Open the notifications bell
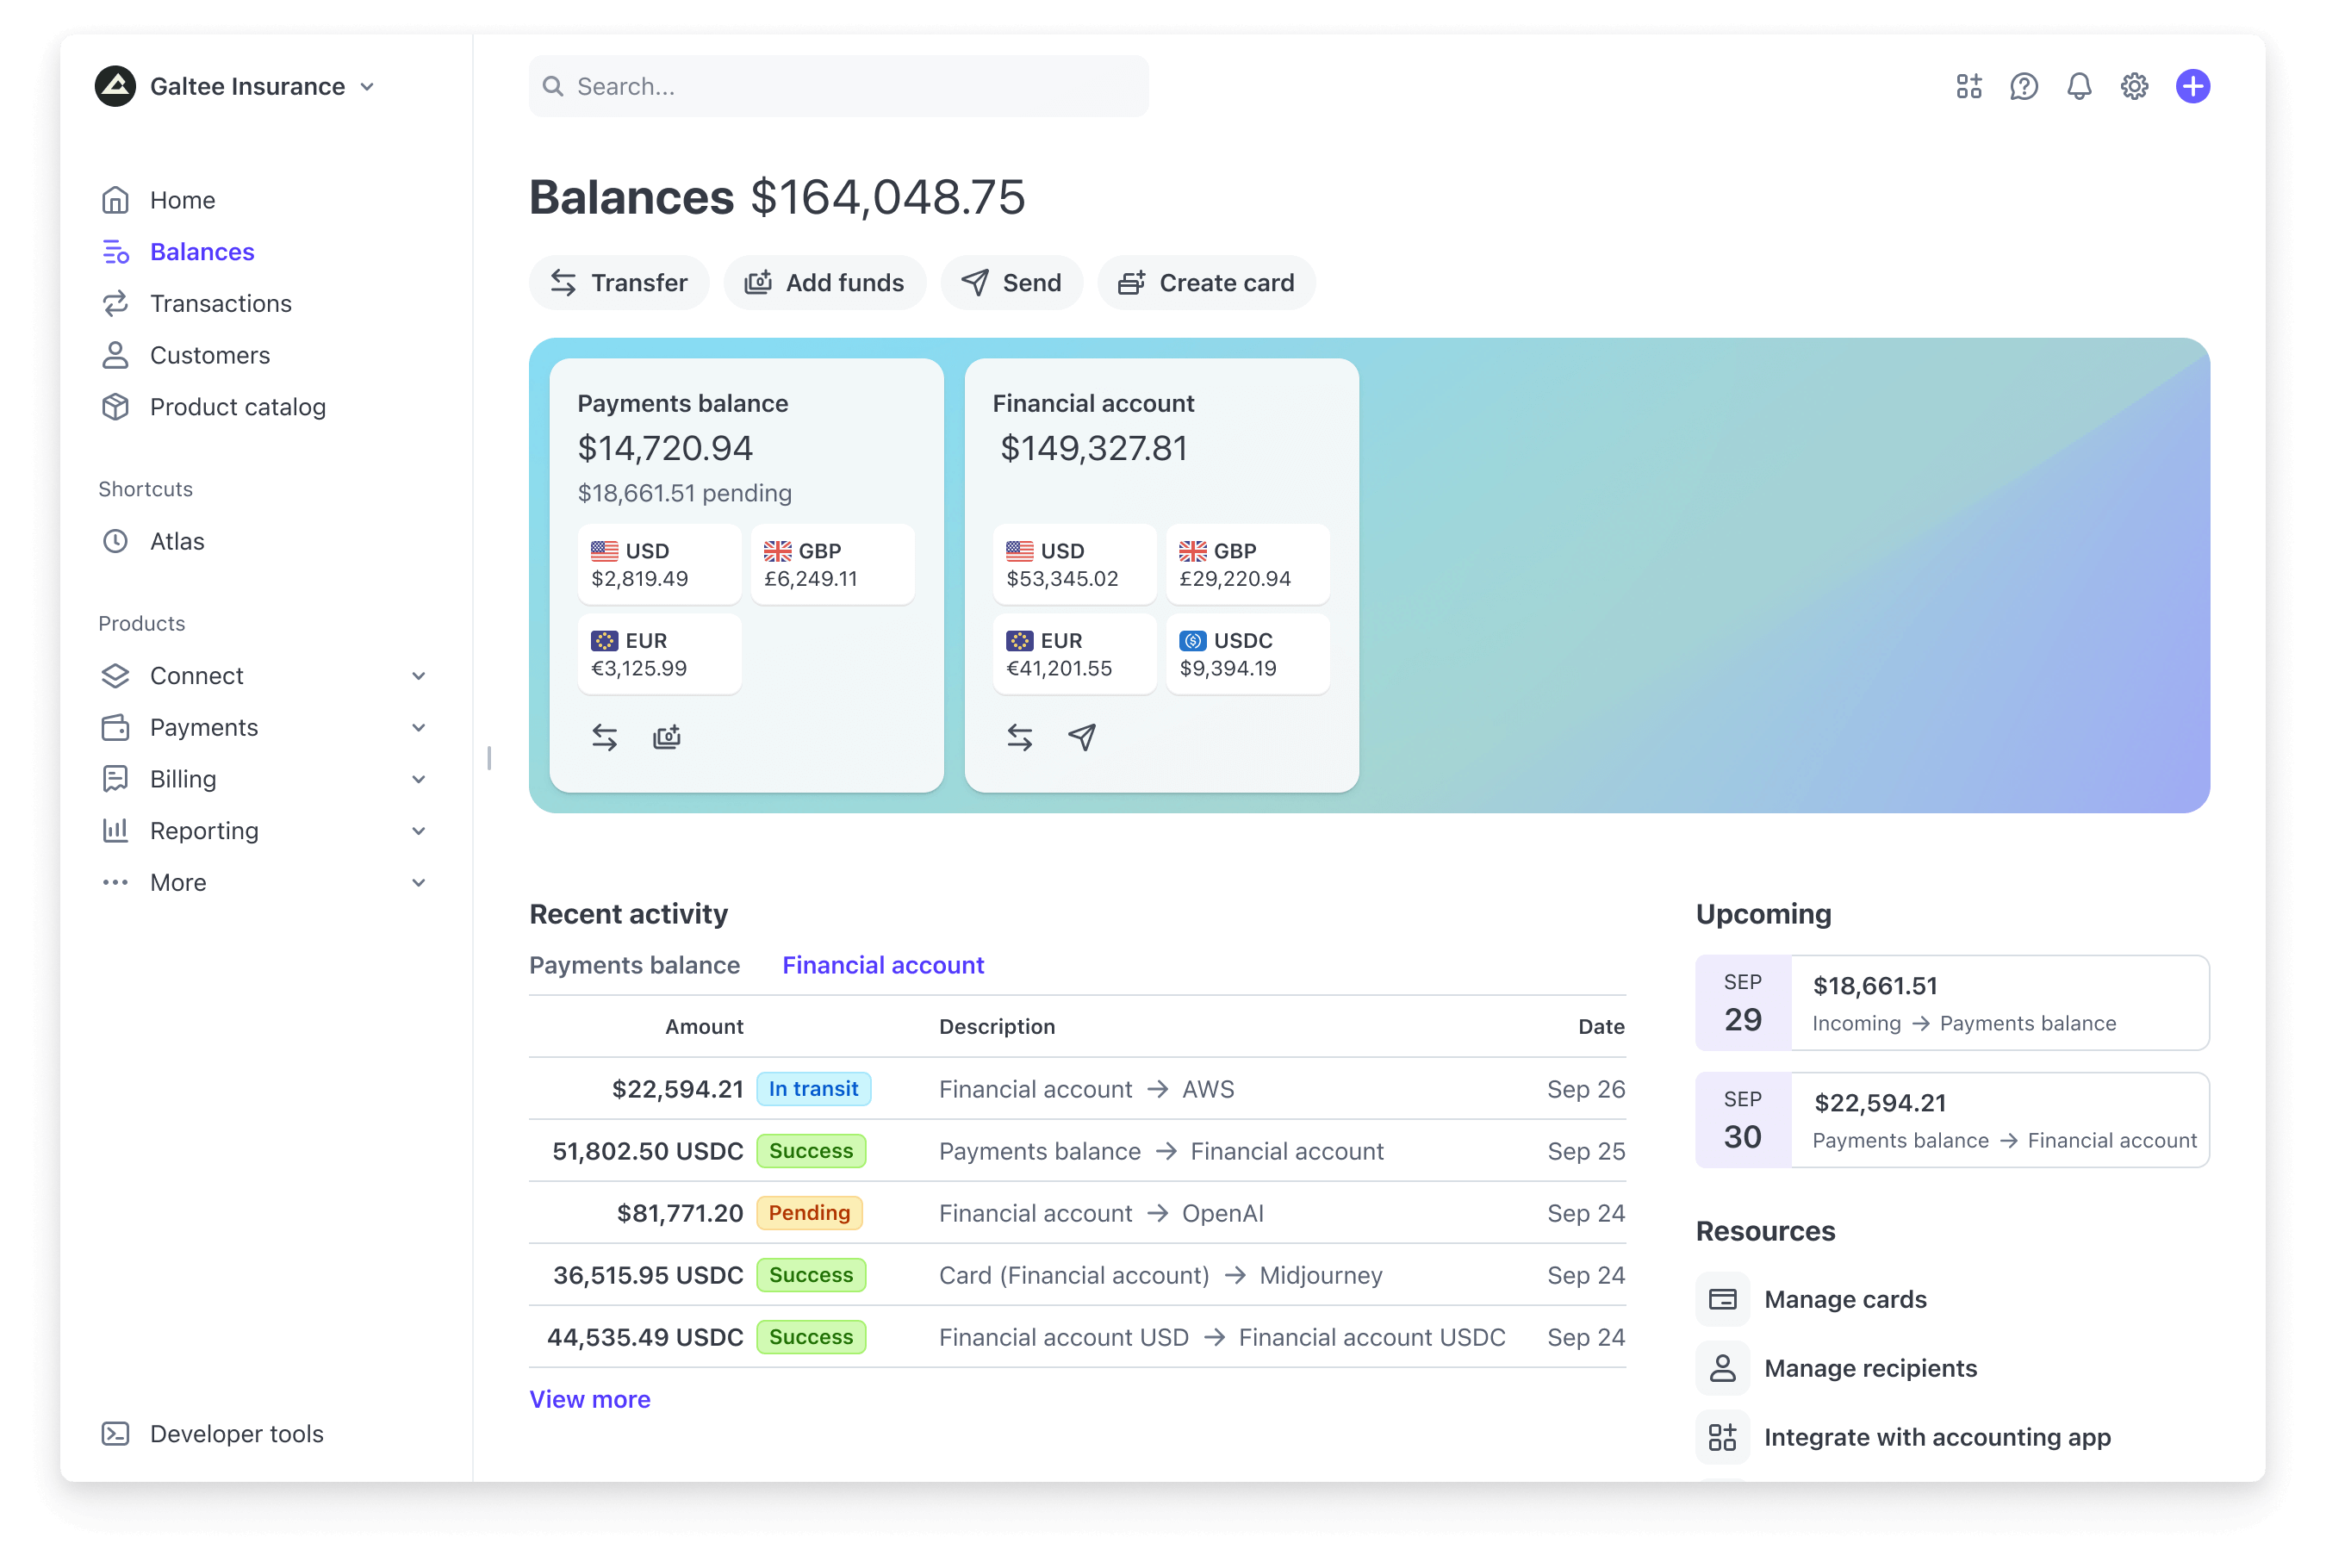 [2079, 86]
